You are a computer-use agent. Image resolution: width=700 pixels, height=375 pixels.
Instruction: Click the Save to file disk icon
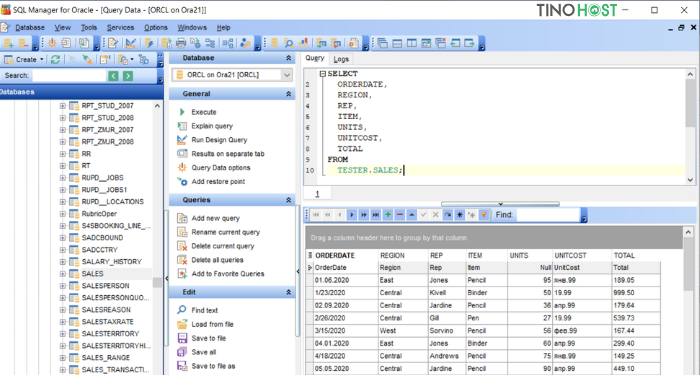coord(182,338)
